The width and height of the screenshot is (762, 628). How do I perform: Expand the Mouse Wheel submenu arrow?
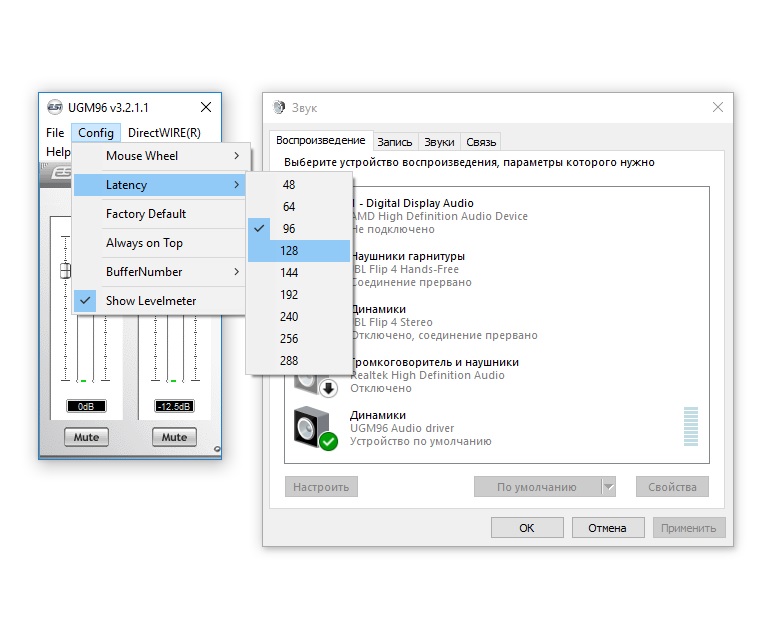[x=237, y=156]
